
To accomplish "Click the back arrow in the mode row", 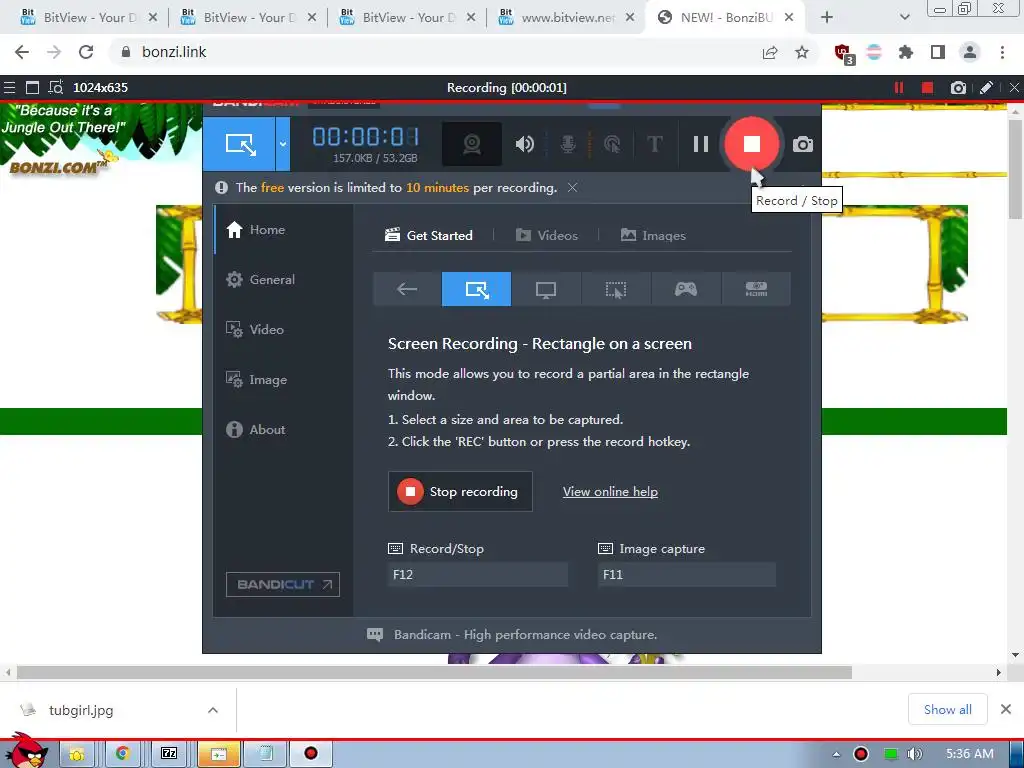I will click(407, 289).
